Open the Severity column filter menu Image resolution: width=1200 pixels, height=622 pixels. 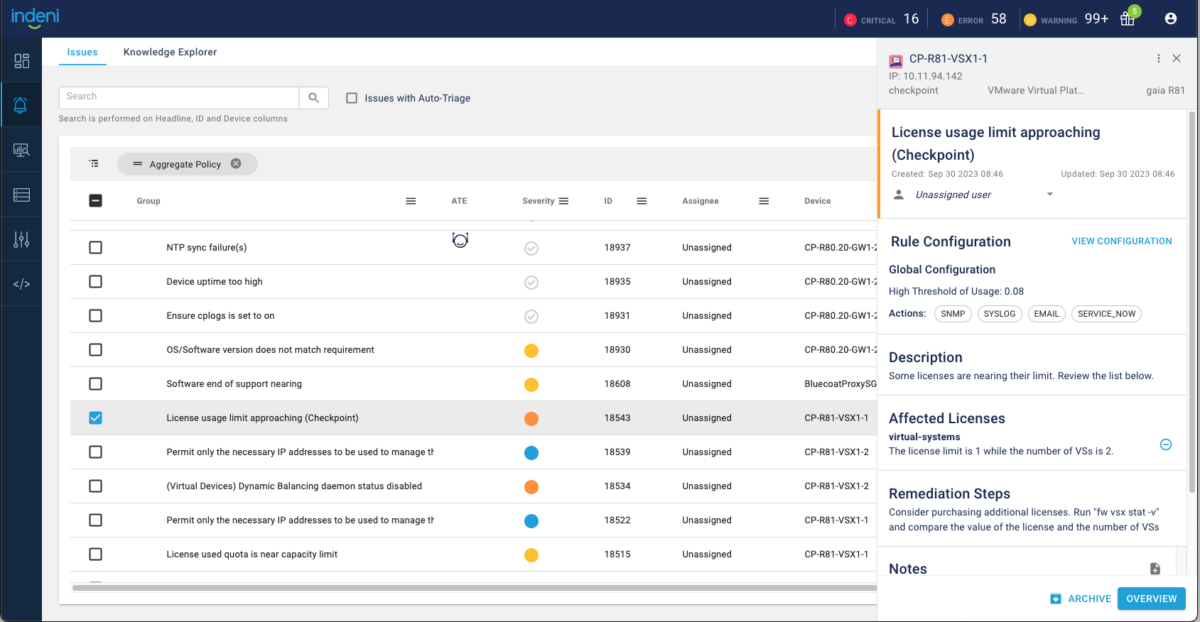566,200
